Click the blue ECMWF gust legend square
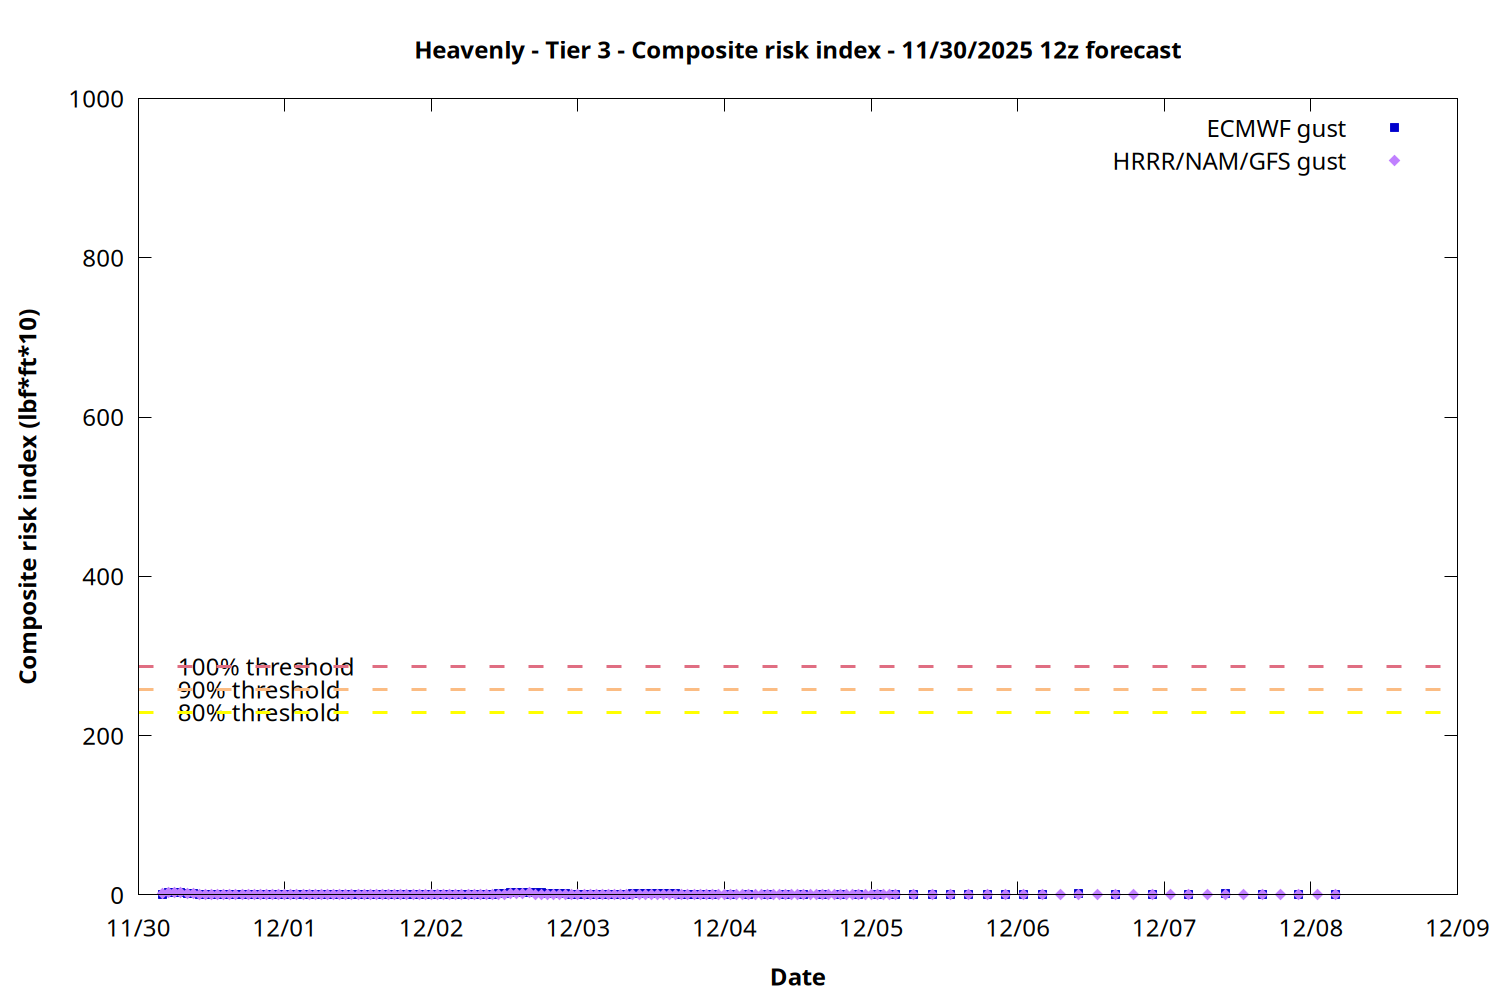This screenshot has height=1000, width=1500. pos(1394,128)
